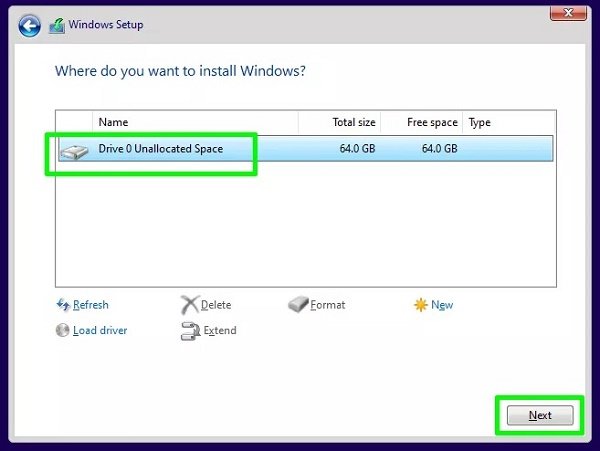This screenshot has height=451, width=600.
Task: Click the Delete X icon
Action: click(x=189, y=305)
